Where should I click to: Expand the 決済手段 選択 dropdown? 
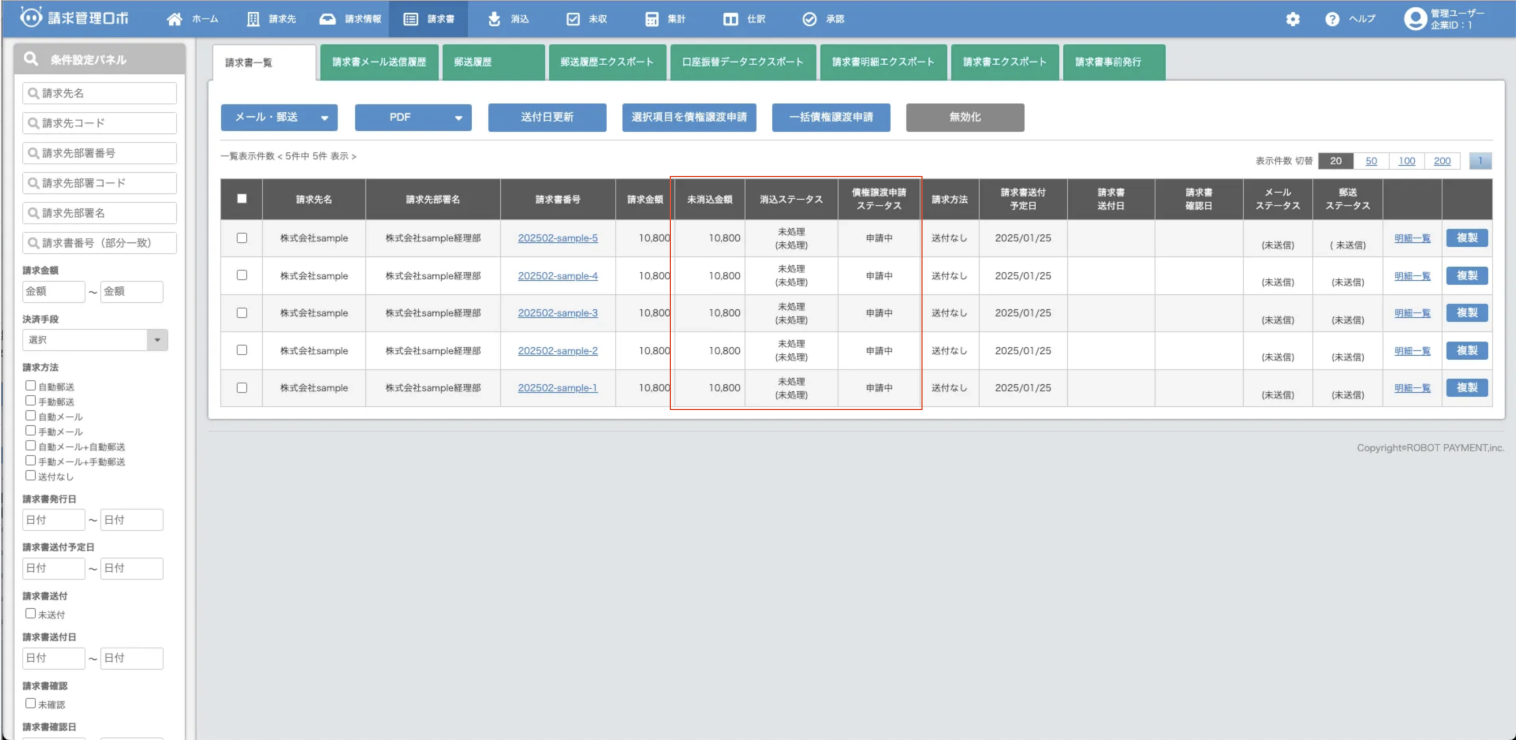click(x=95, y=340)
